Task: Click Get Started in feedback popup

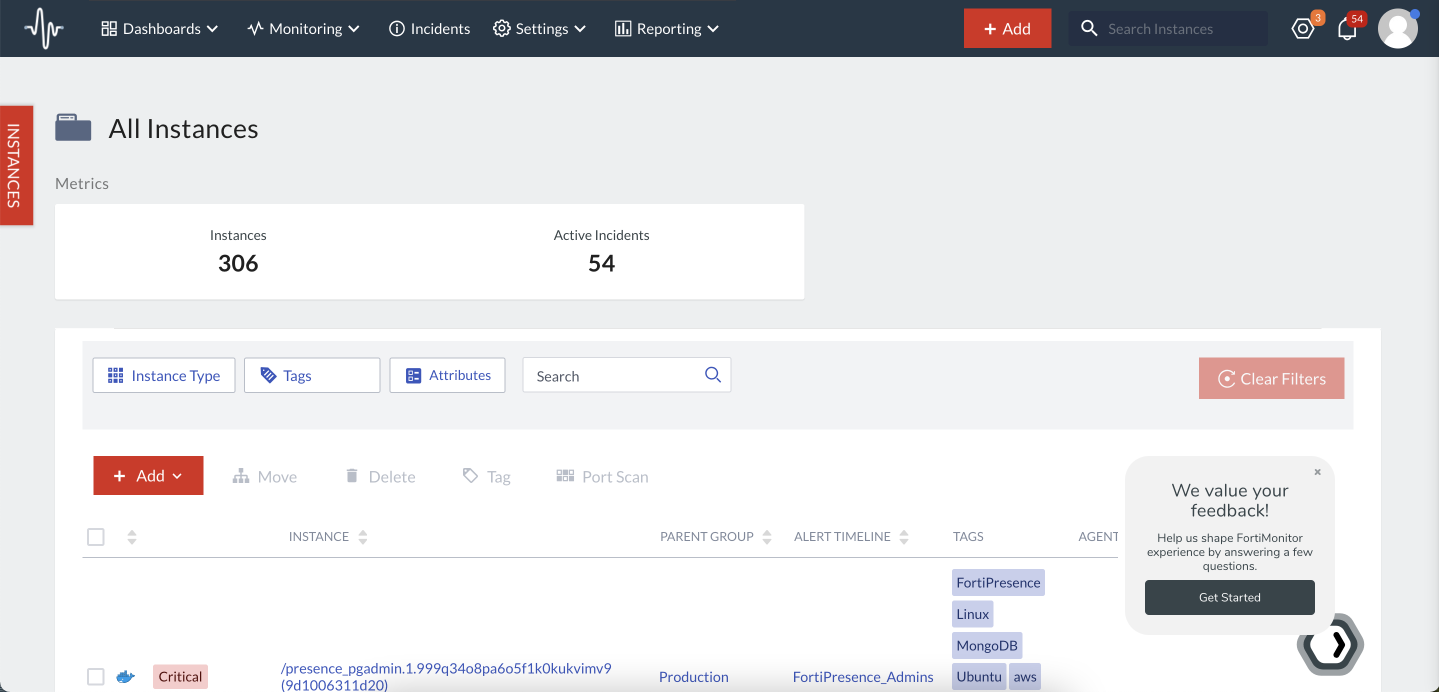Action: (1229, 597)
